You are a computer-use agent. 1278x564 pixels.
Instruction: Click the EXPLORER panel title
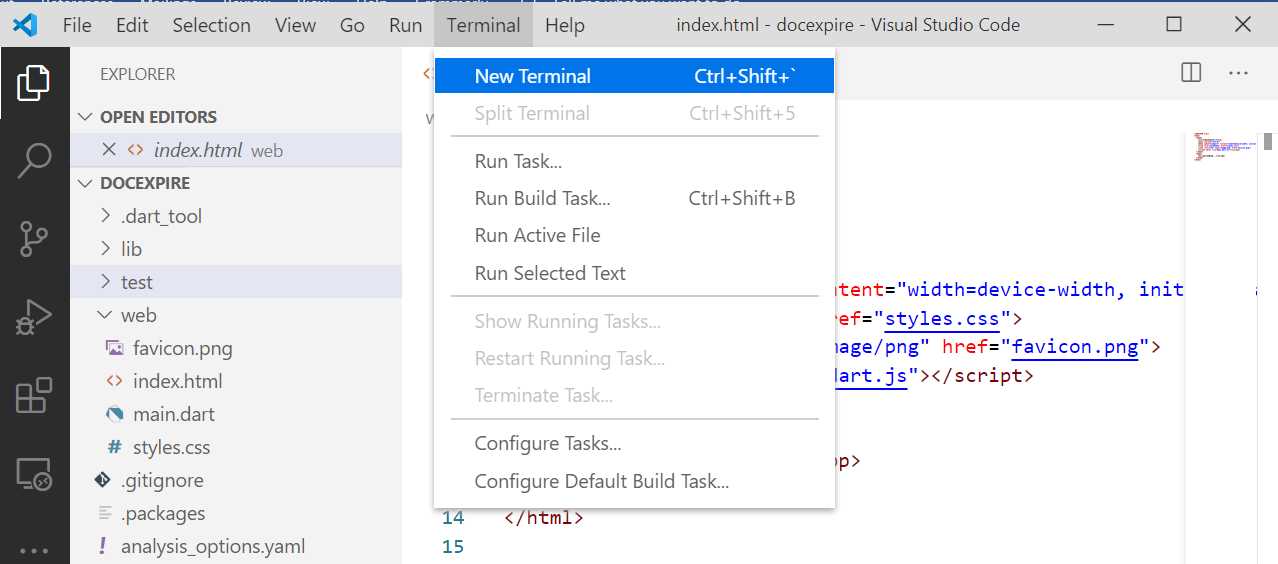pyautogui.click(x=137, y=74)
